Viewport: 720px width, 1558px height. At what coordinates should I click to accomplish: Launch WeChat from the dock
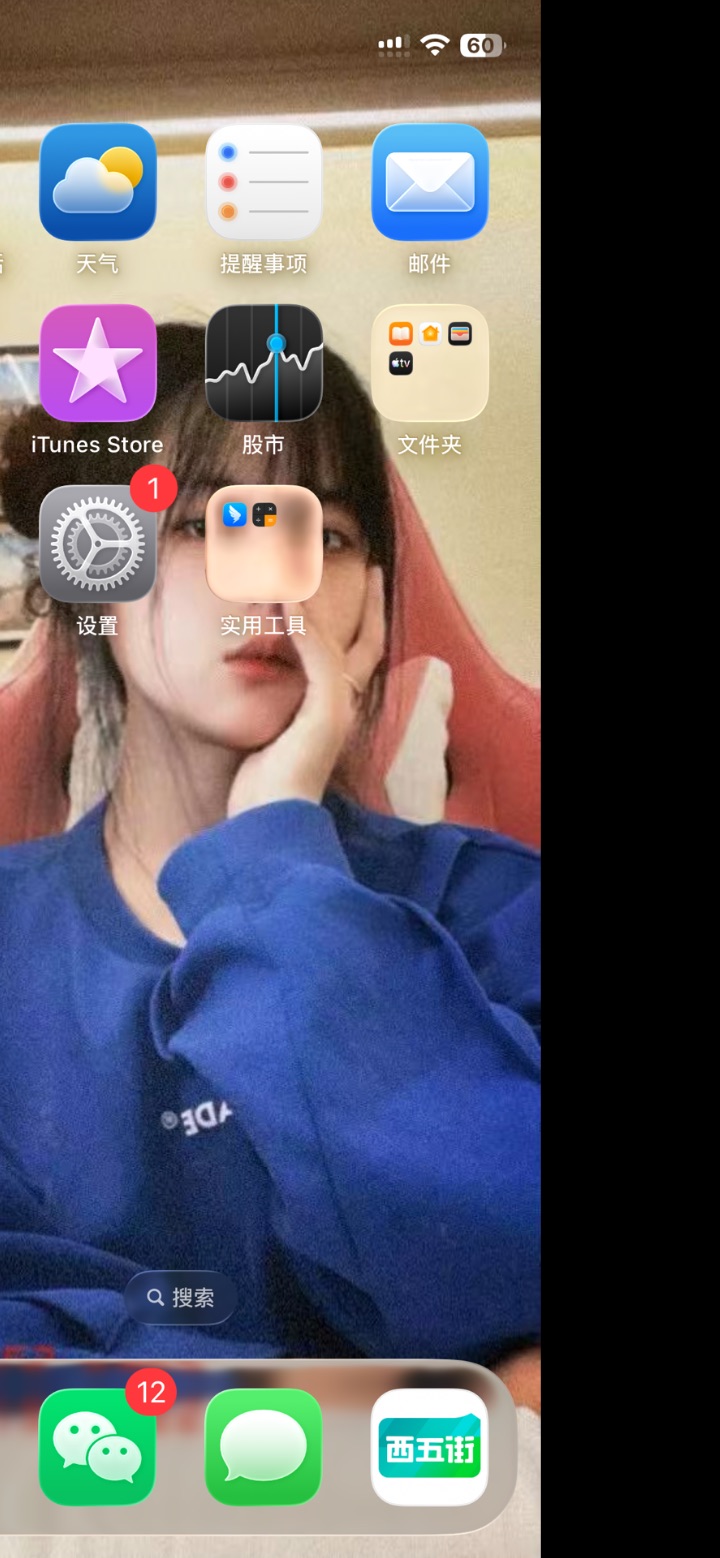[x=98, y=1447]
